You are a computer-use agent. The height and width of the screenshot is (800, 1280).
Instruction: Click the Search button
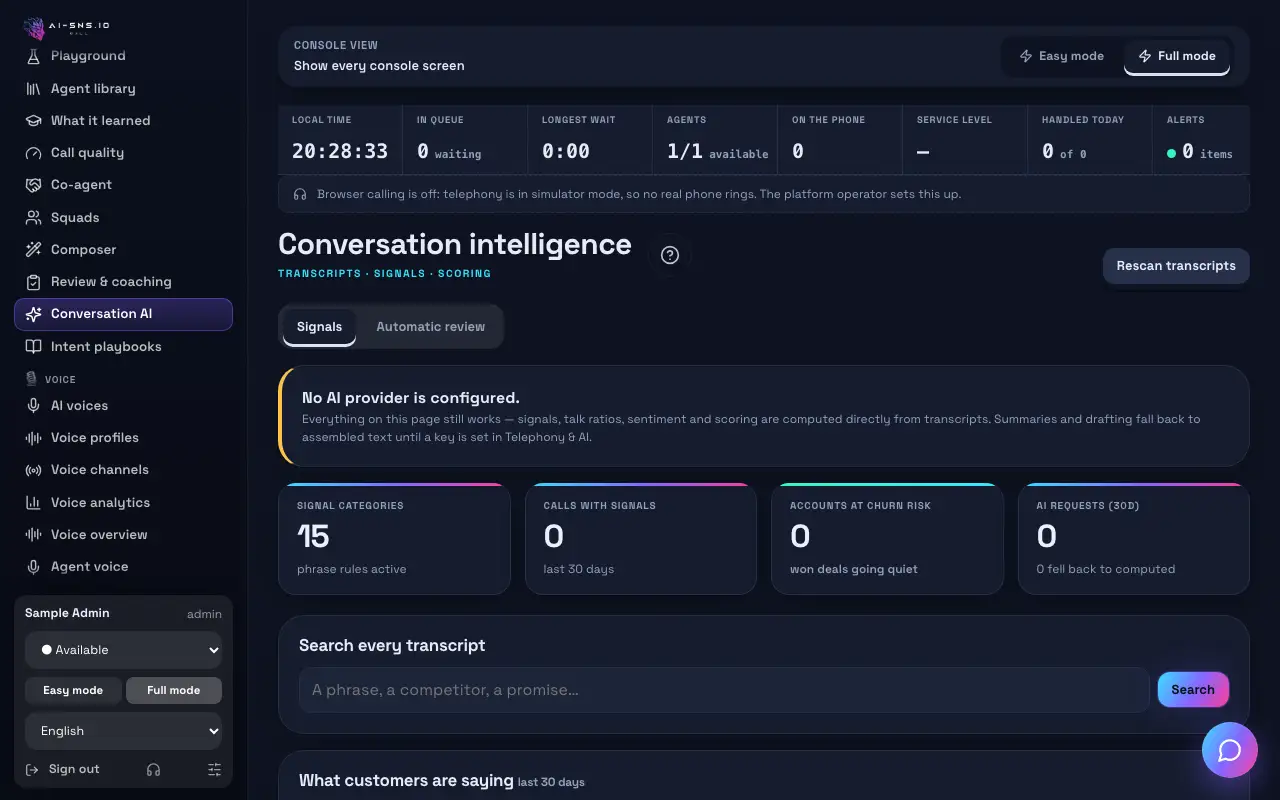1193,690
